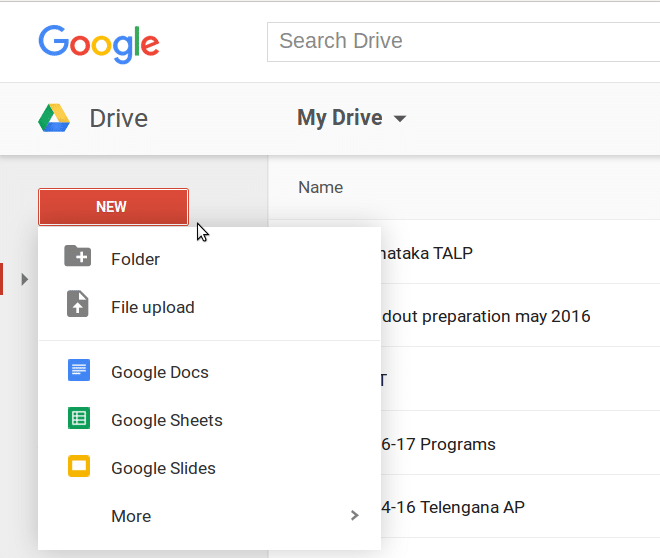Image resolution: width=660 pixels, height=558 pixels.
Task: Select the row ending "nataka TALP"
Action: pos(520,252)
